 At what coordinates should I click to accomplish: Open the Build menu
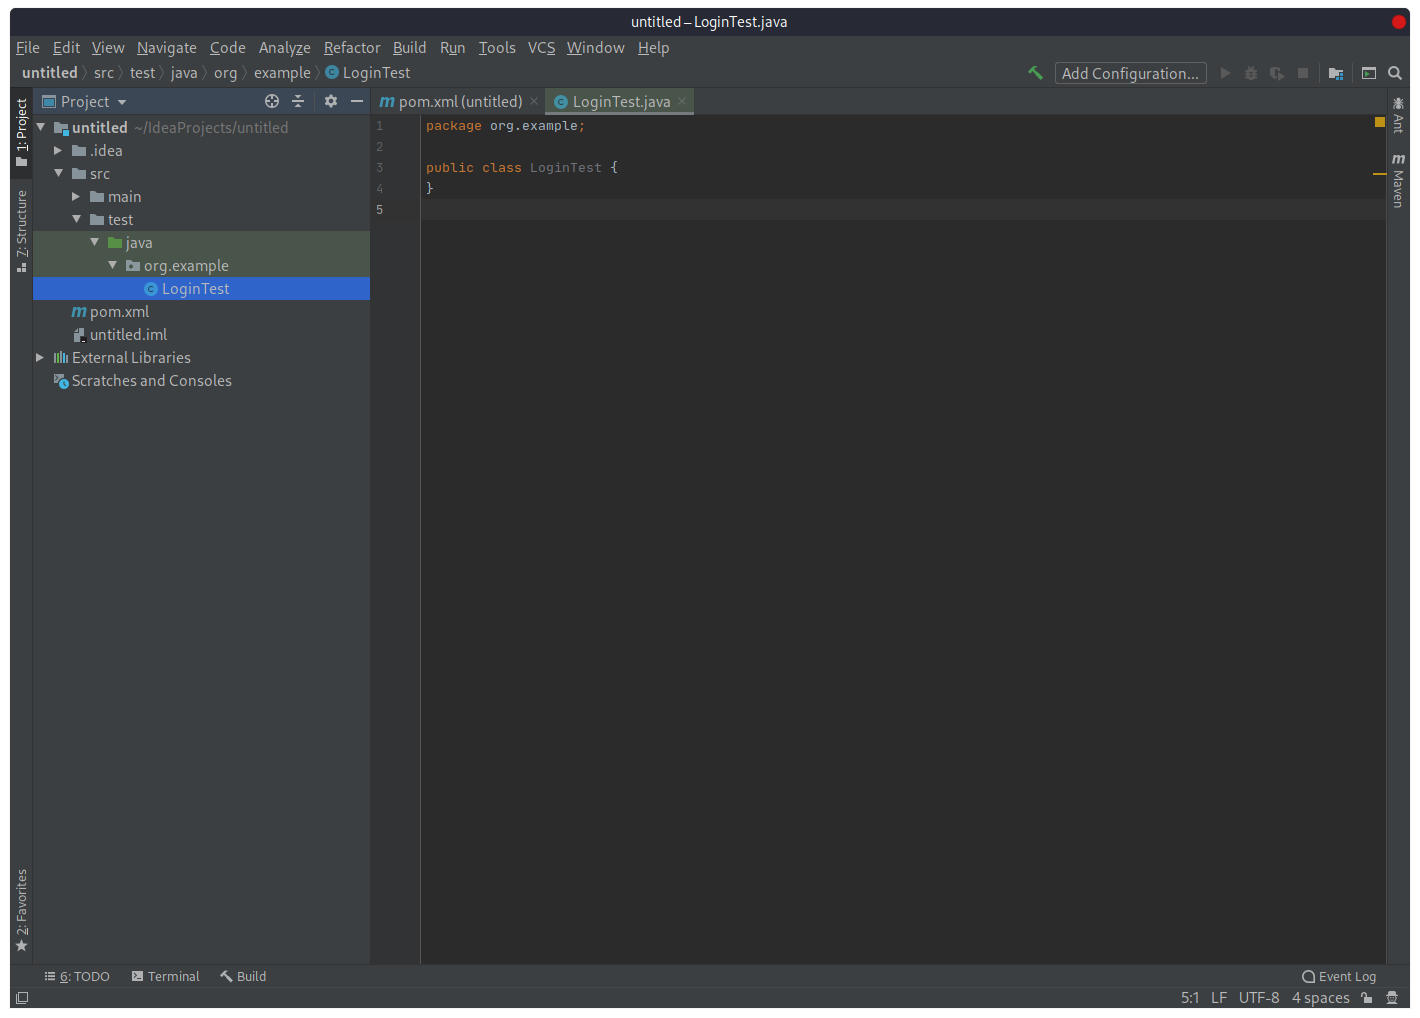(409, 47)
